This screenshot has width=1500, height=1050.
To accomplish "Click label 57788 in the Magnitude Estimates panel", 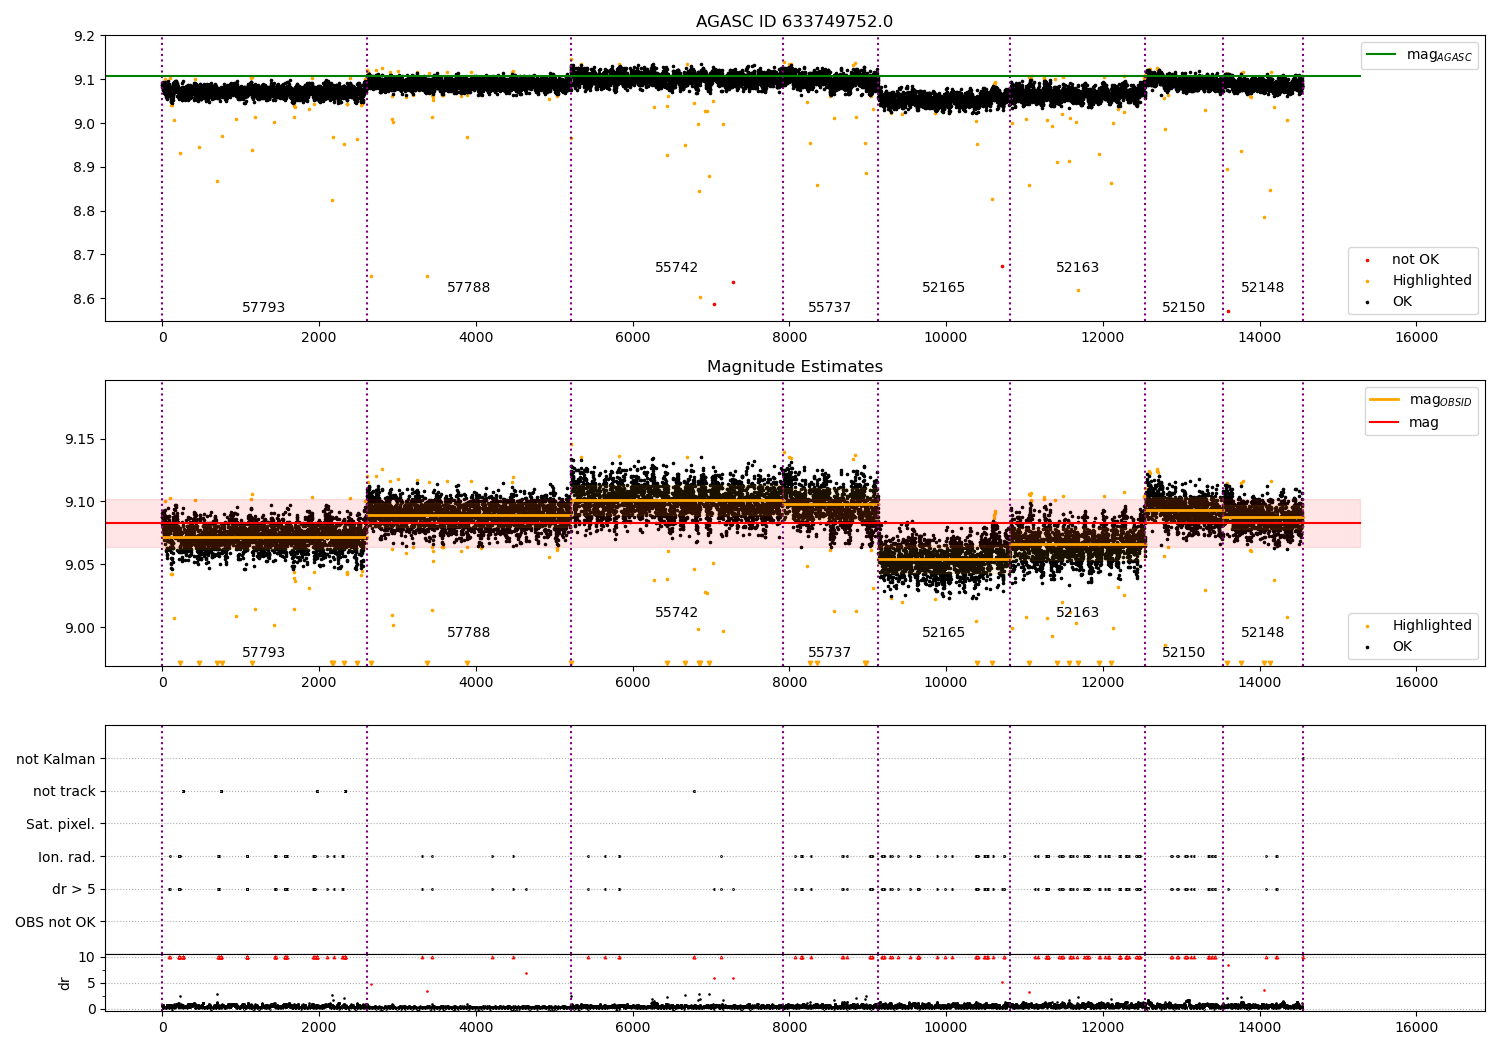I will tap(468, 633).
